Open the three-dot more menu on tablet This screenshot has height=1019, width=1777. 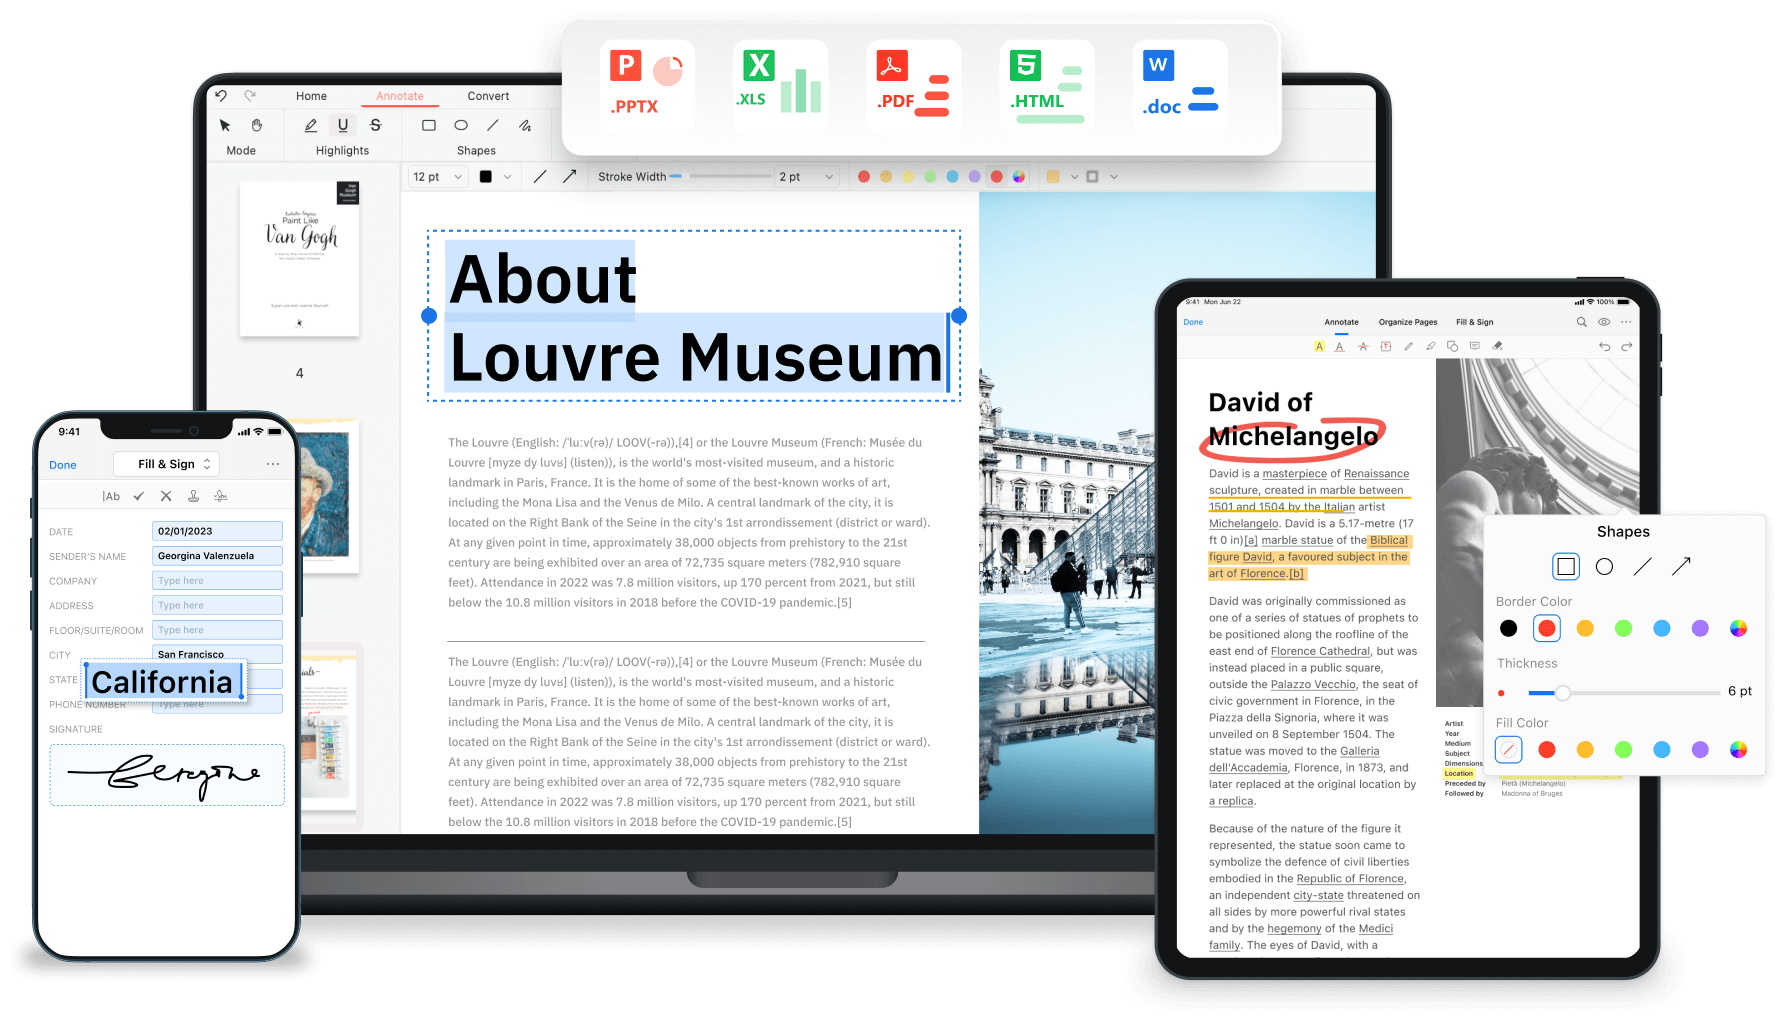pyautogui.click(x=1627, y=322)
